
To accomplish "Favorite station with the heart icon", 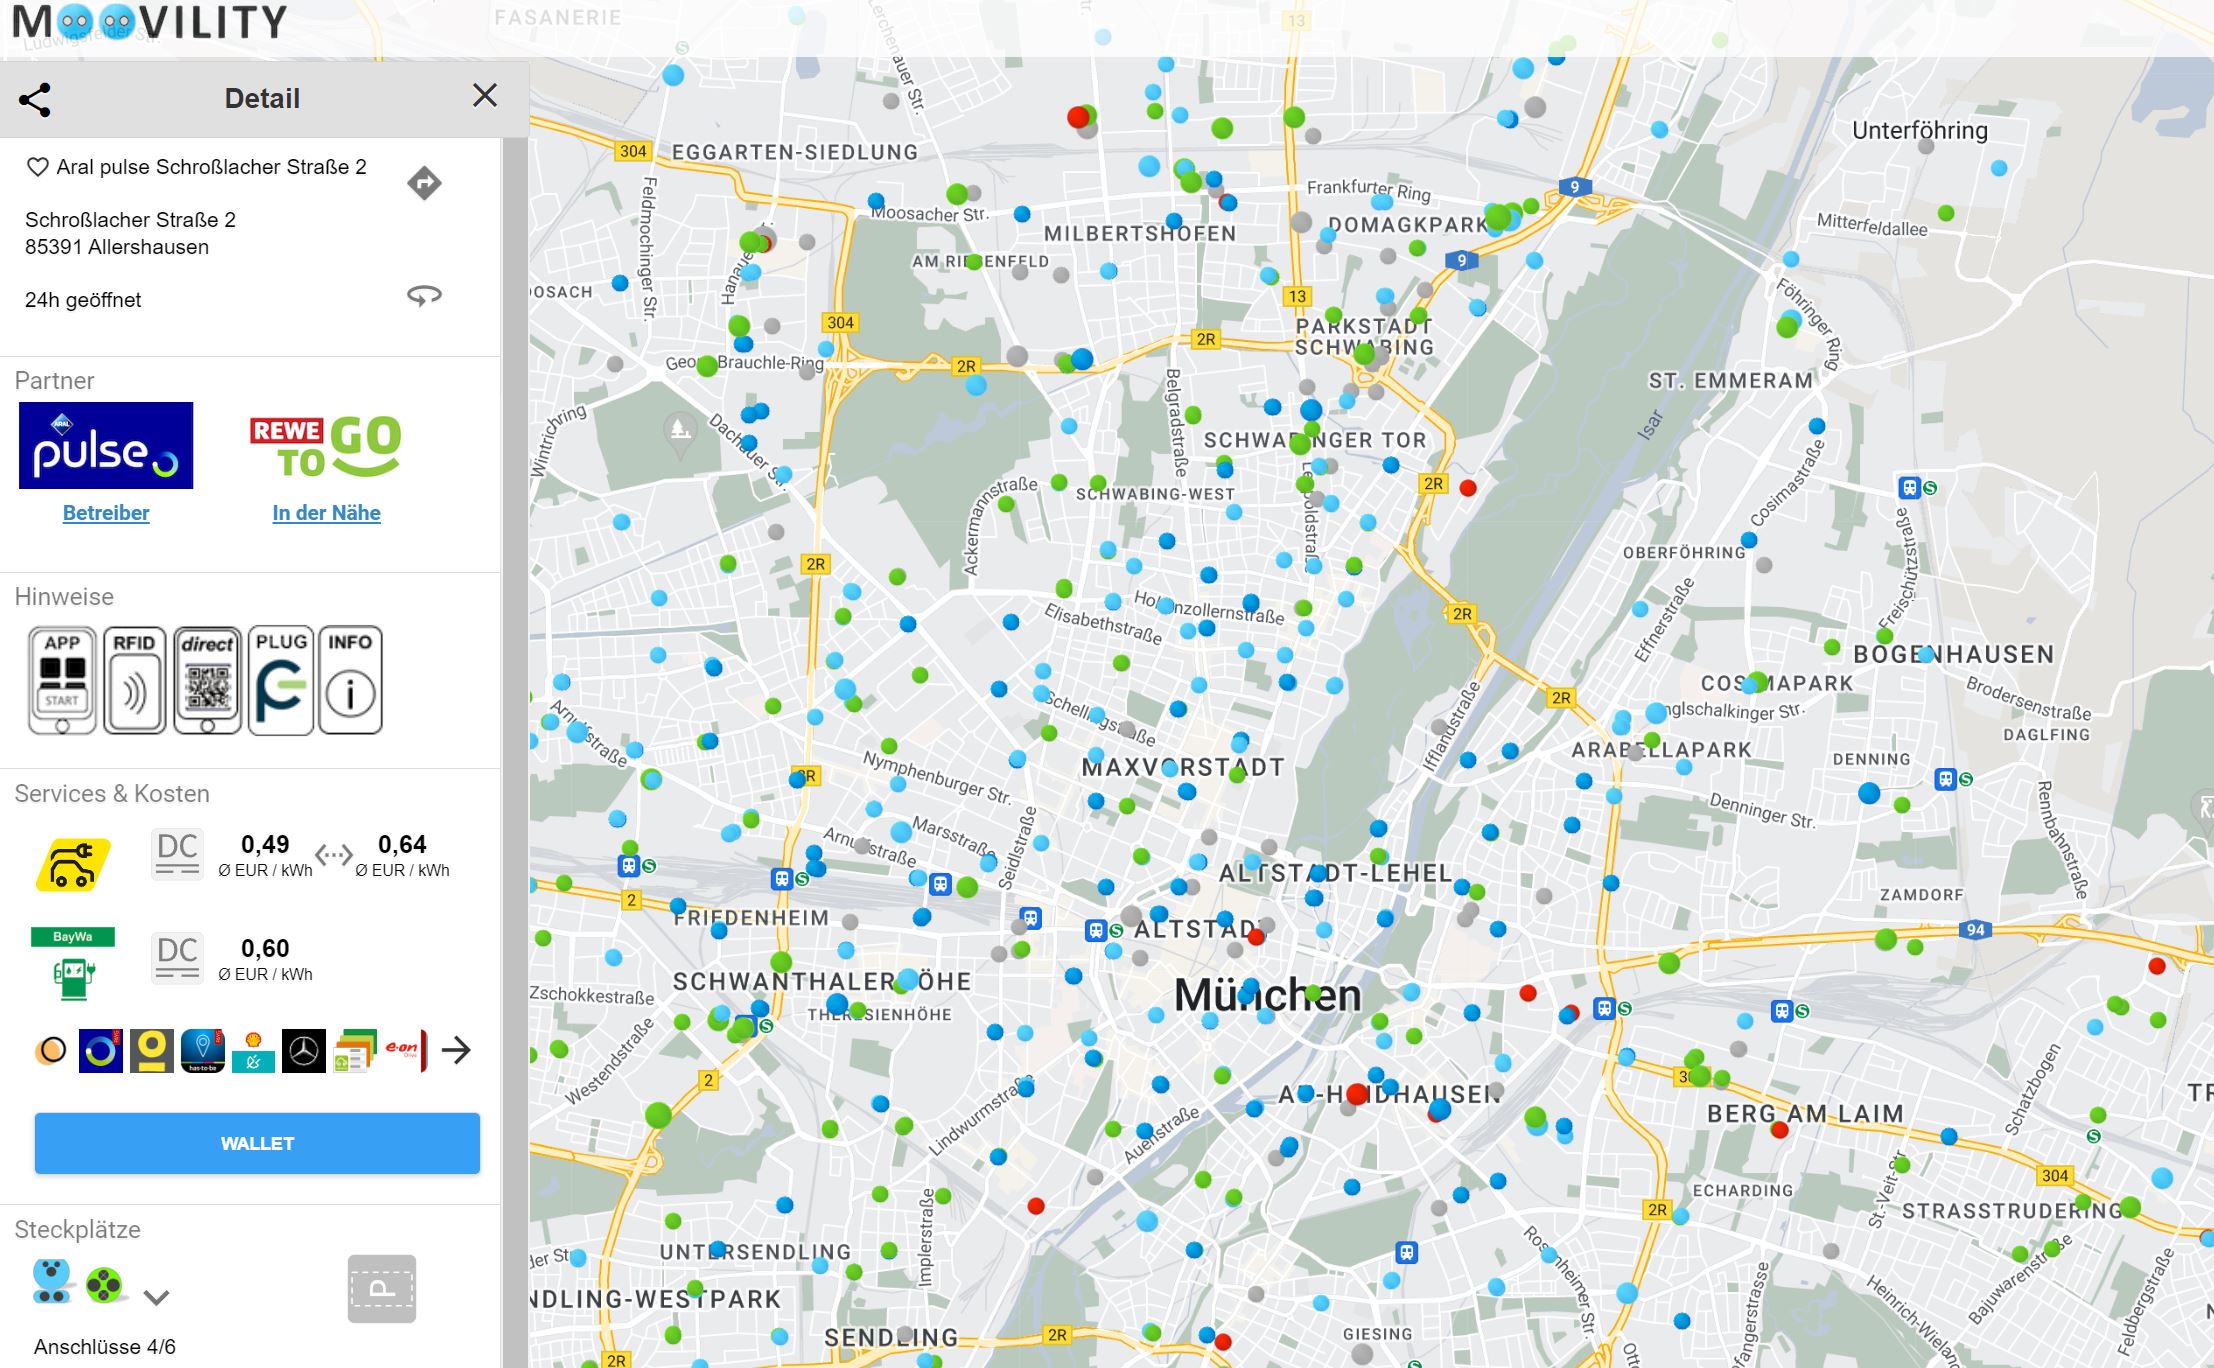I will pyautogui.click(x=37, y=167).
